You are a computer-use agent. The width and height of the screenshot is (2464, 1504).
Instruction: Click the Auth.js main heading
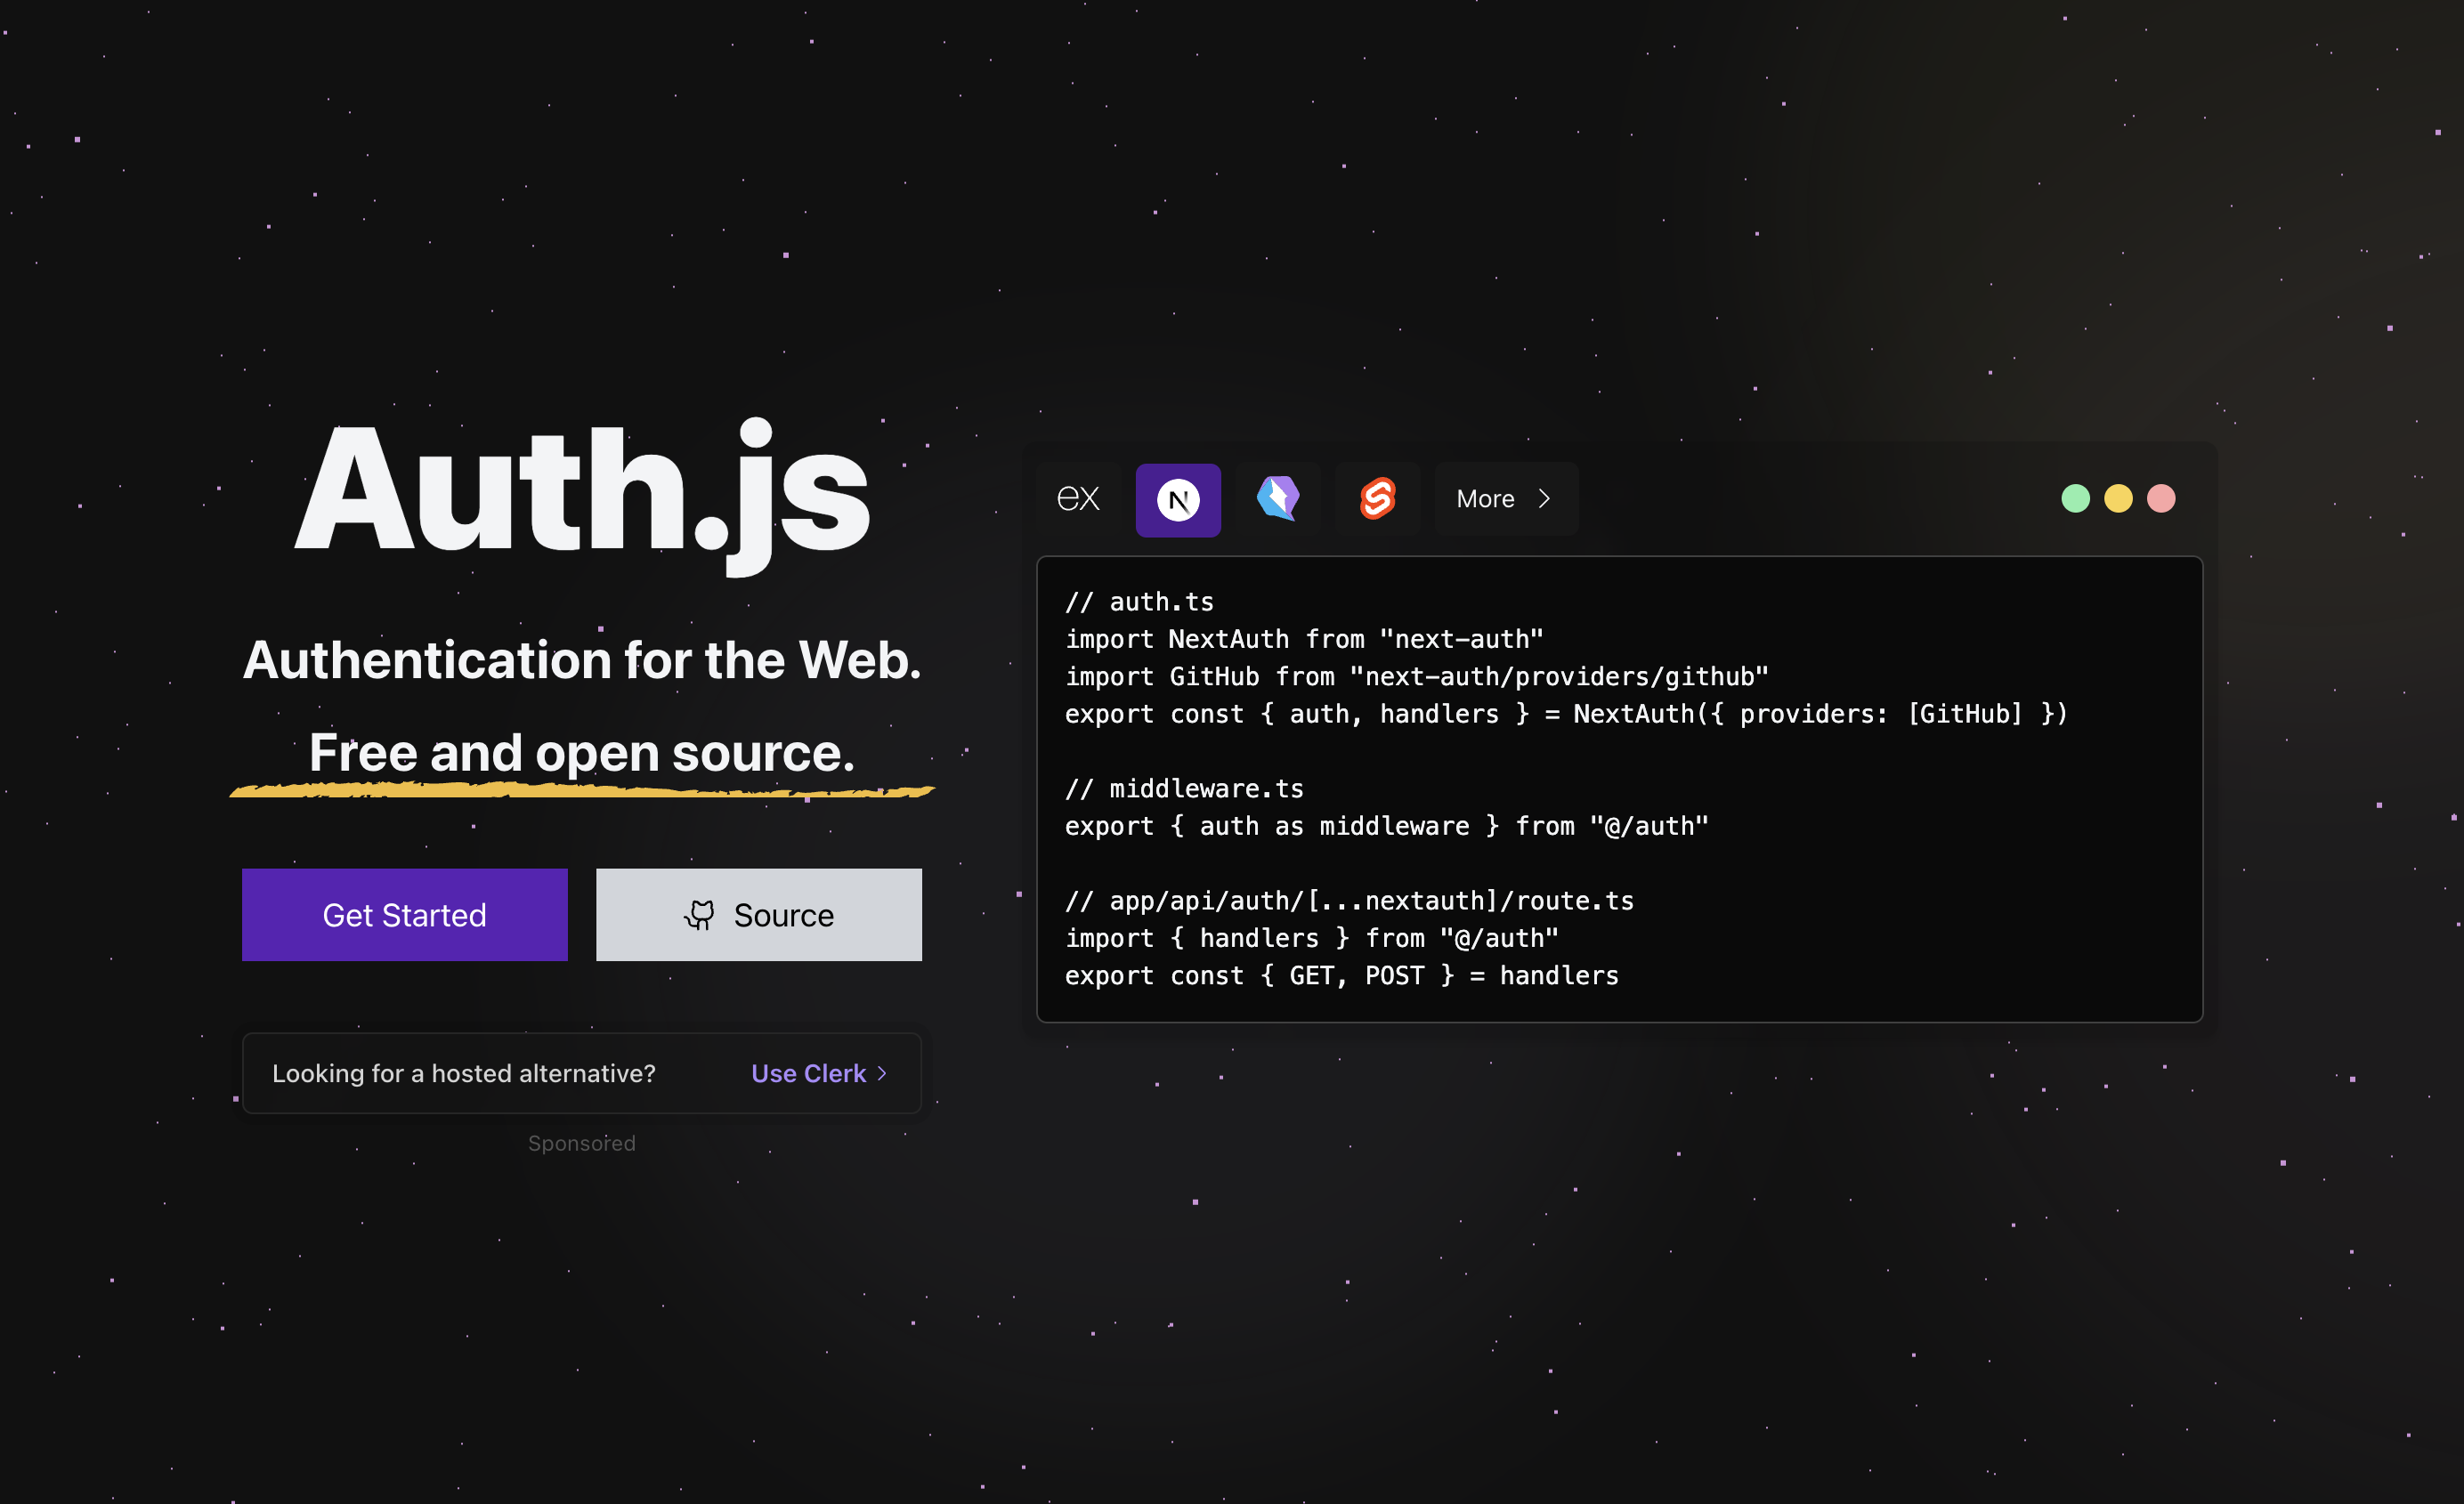(x=582, y=490)
